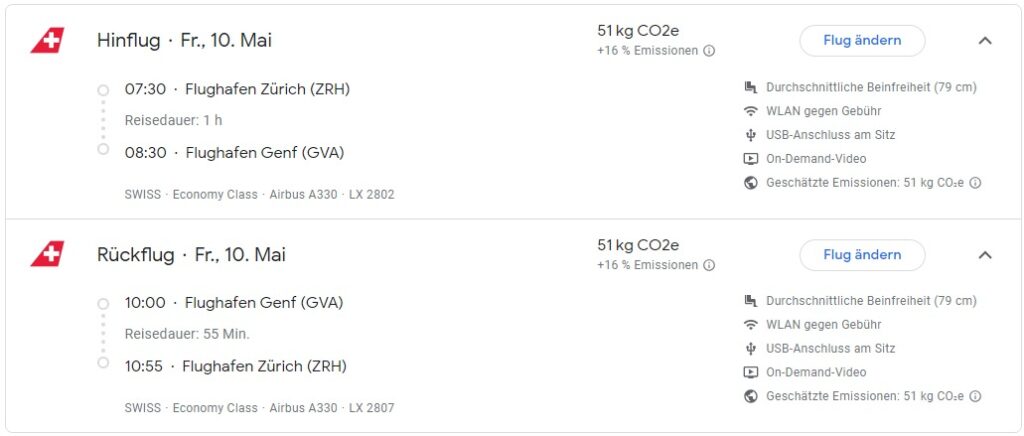
Task: Click the On-Demand-Video icon in Rückflug details
Action: [x=751, y=372]
